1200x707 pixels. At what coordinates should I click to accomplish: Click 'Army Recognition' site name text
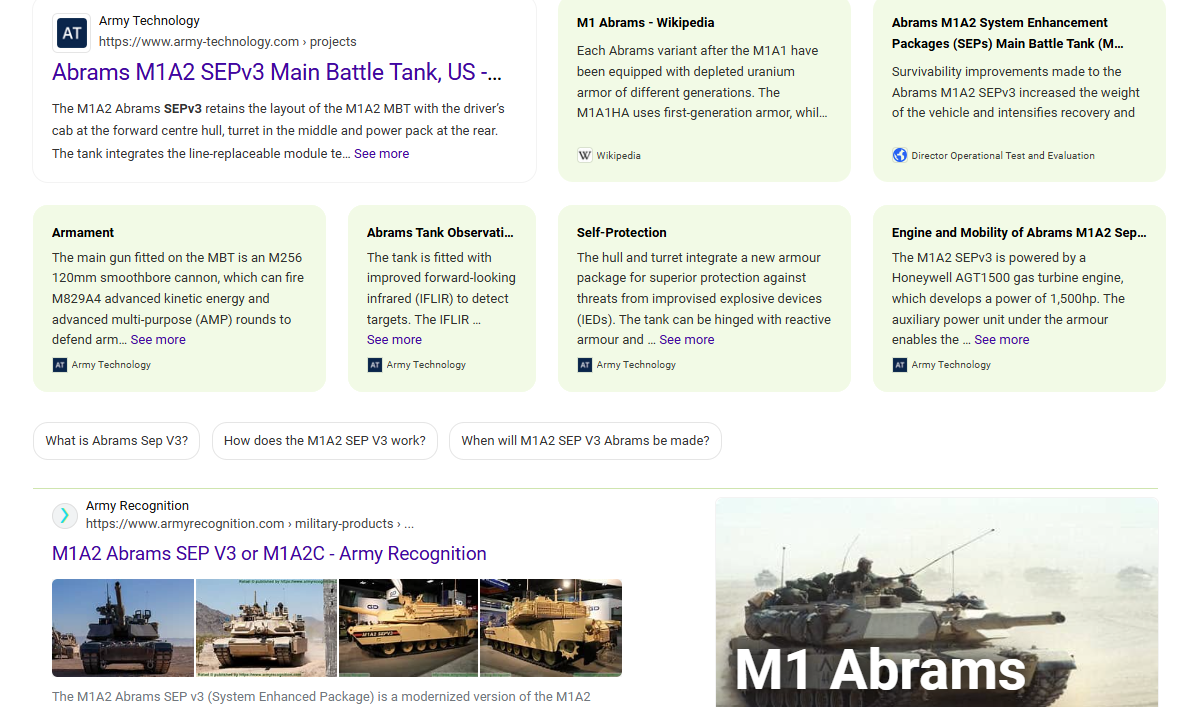(x=137, y=506)
